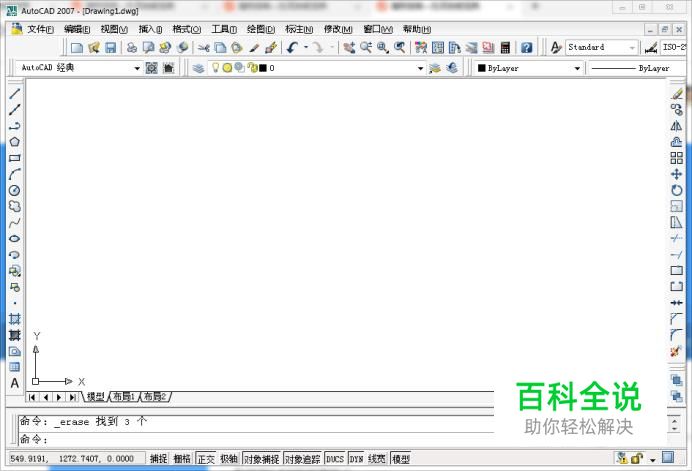Open the Layer Properties Manager icon

pyautogui.click(x=198, y=68)
